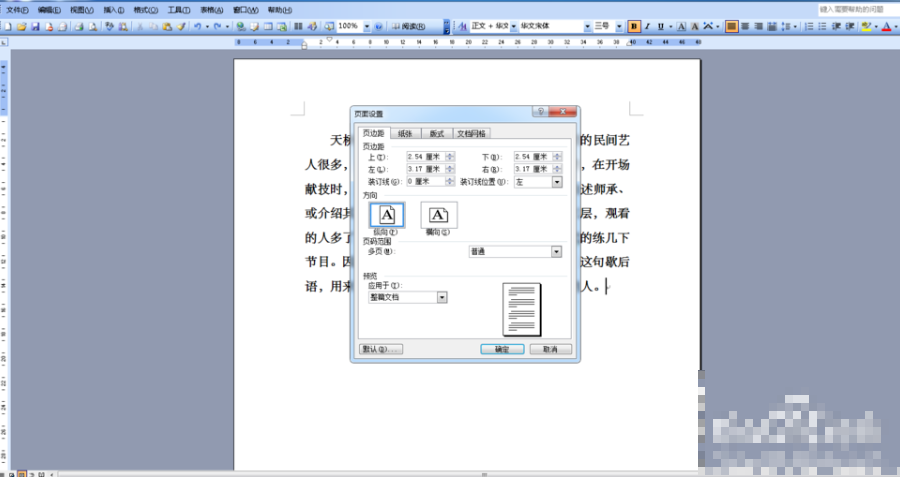Insert a table from toolbar
The image size is (900, 477).
[268, 26]
